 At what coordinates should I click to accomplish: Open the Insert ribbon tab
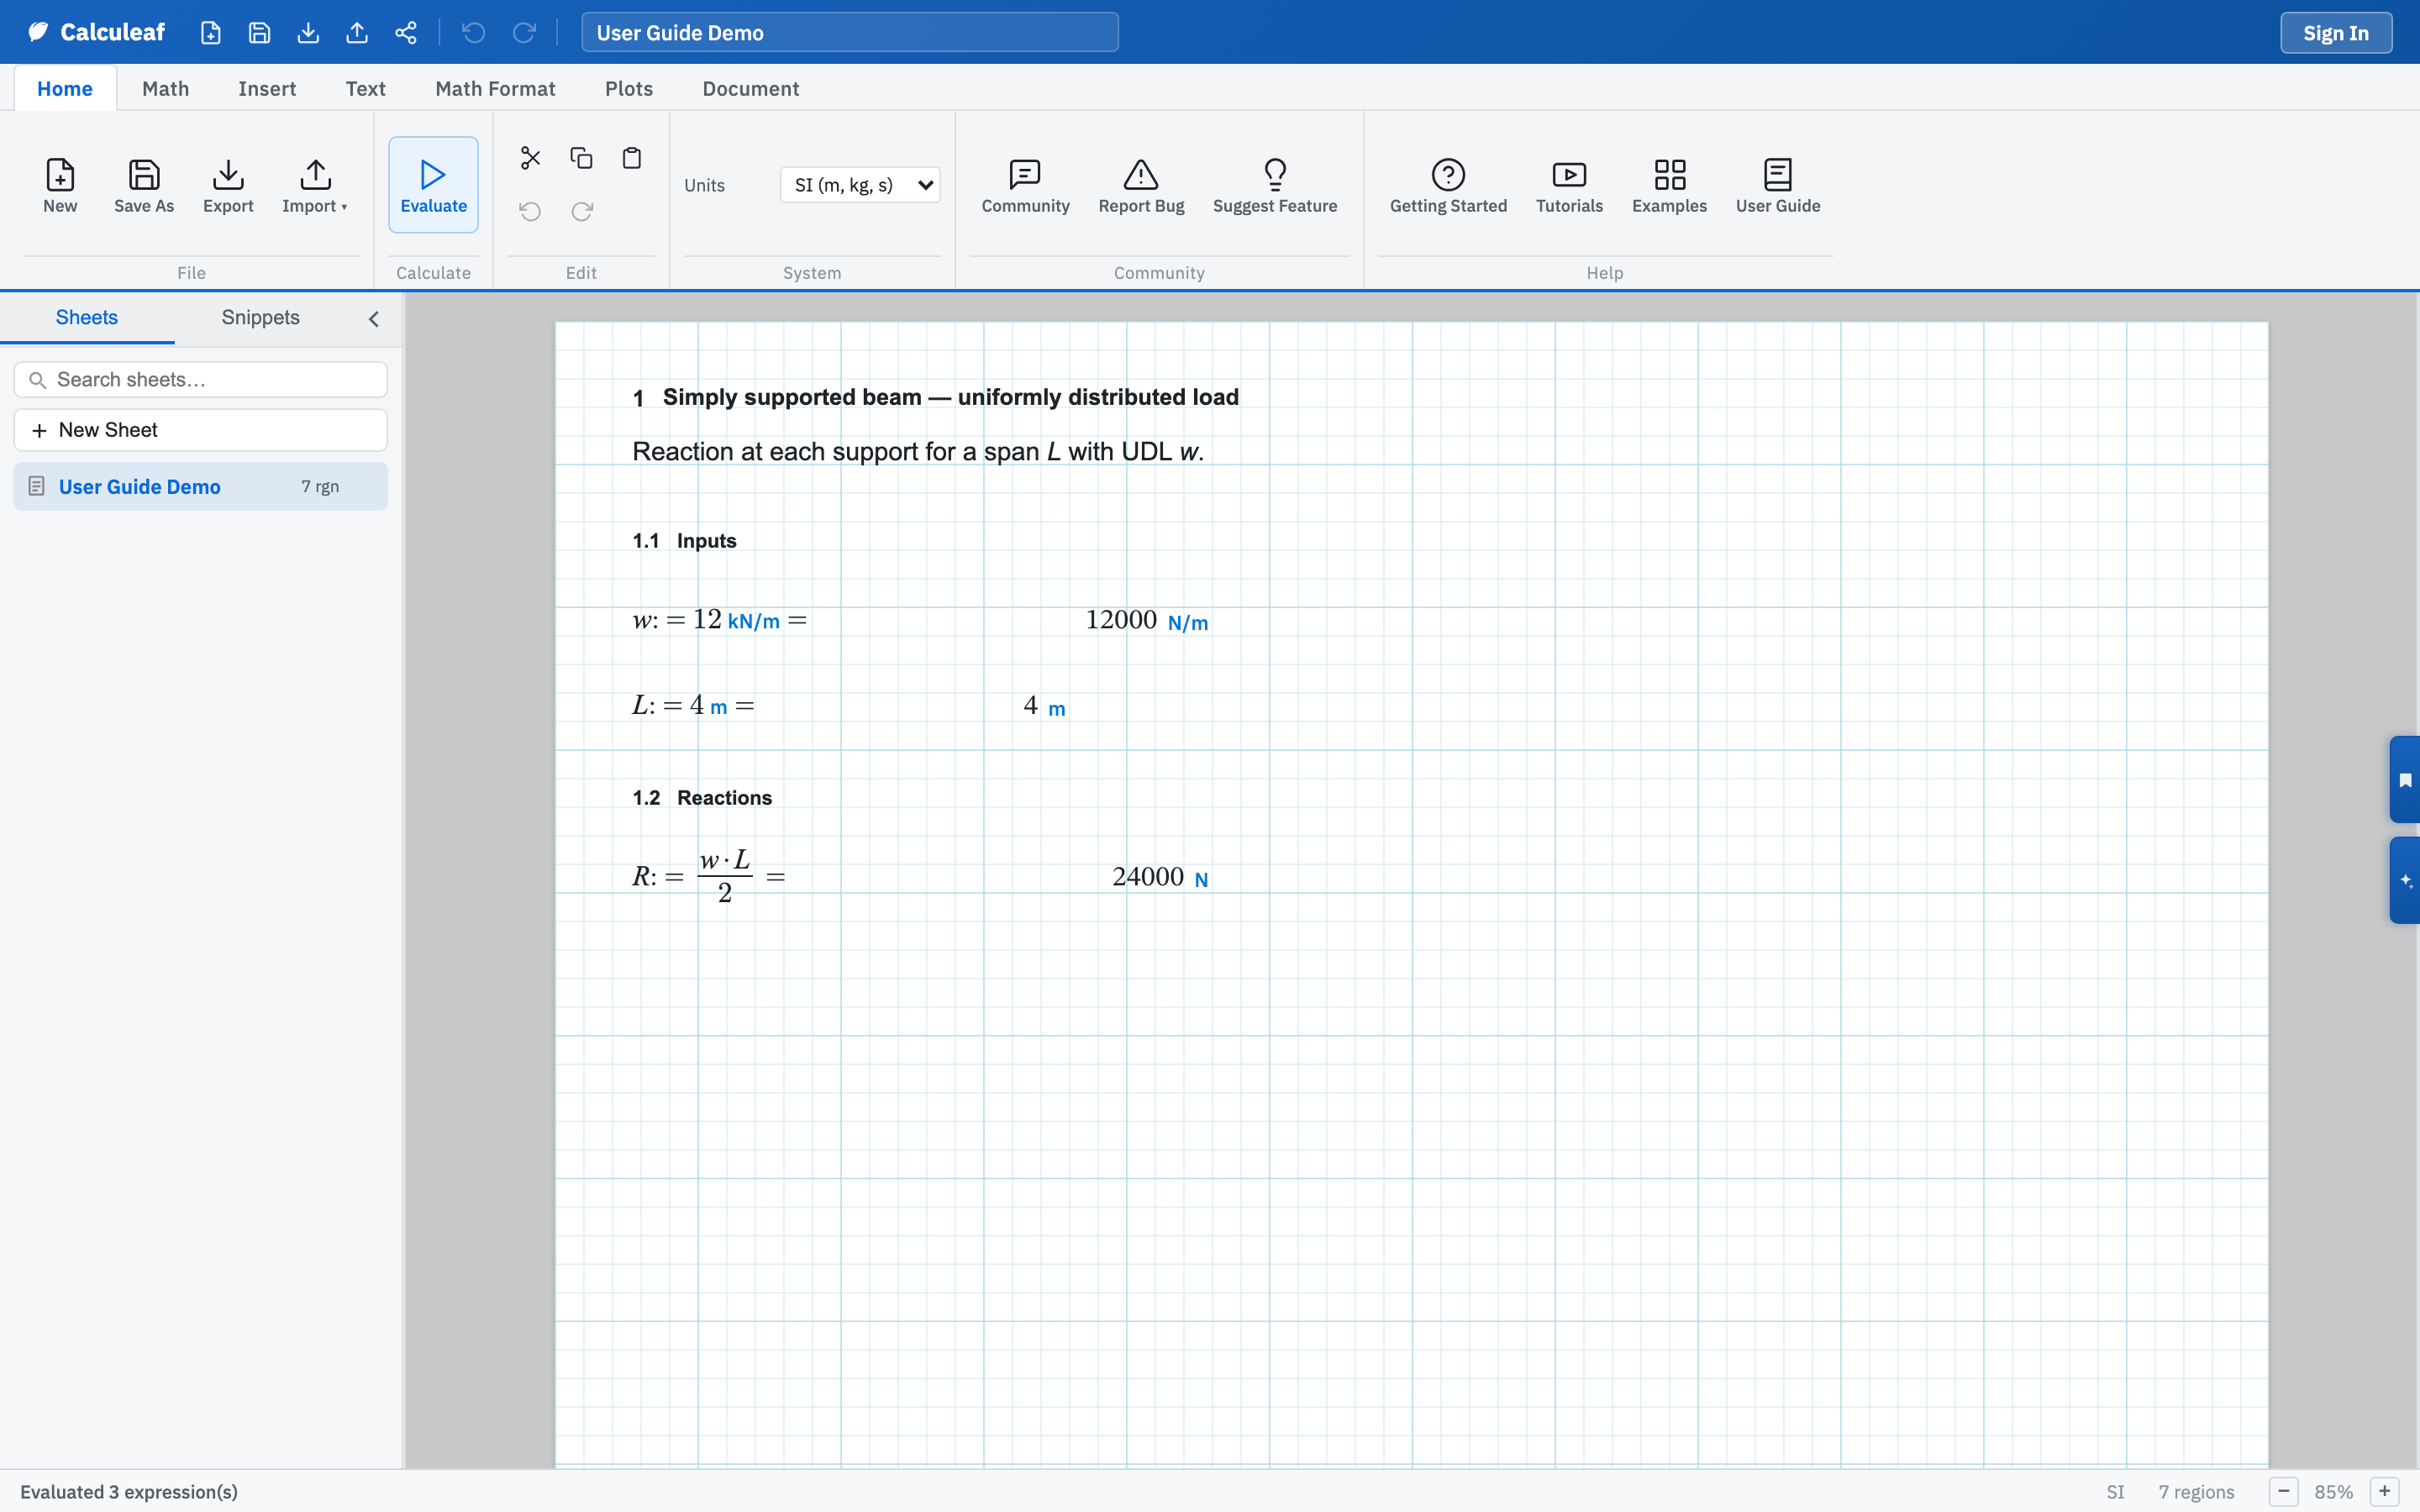click(267, 88)
